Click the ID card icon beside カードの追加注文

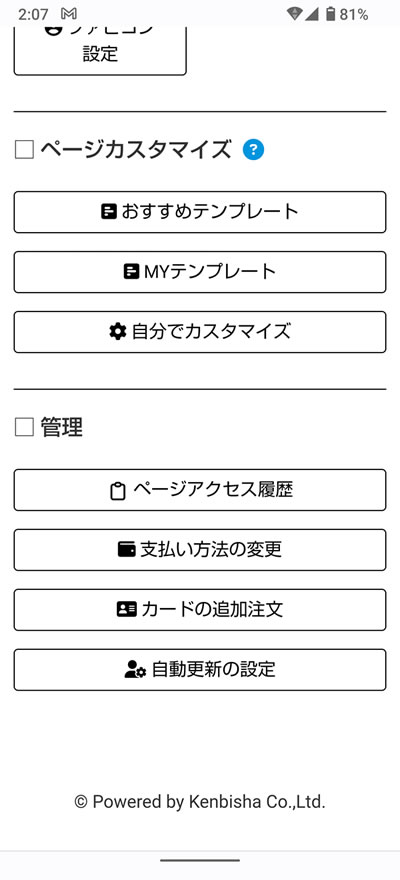pyautogui.click(x=127, y=610)
